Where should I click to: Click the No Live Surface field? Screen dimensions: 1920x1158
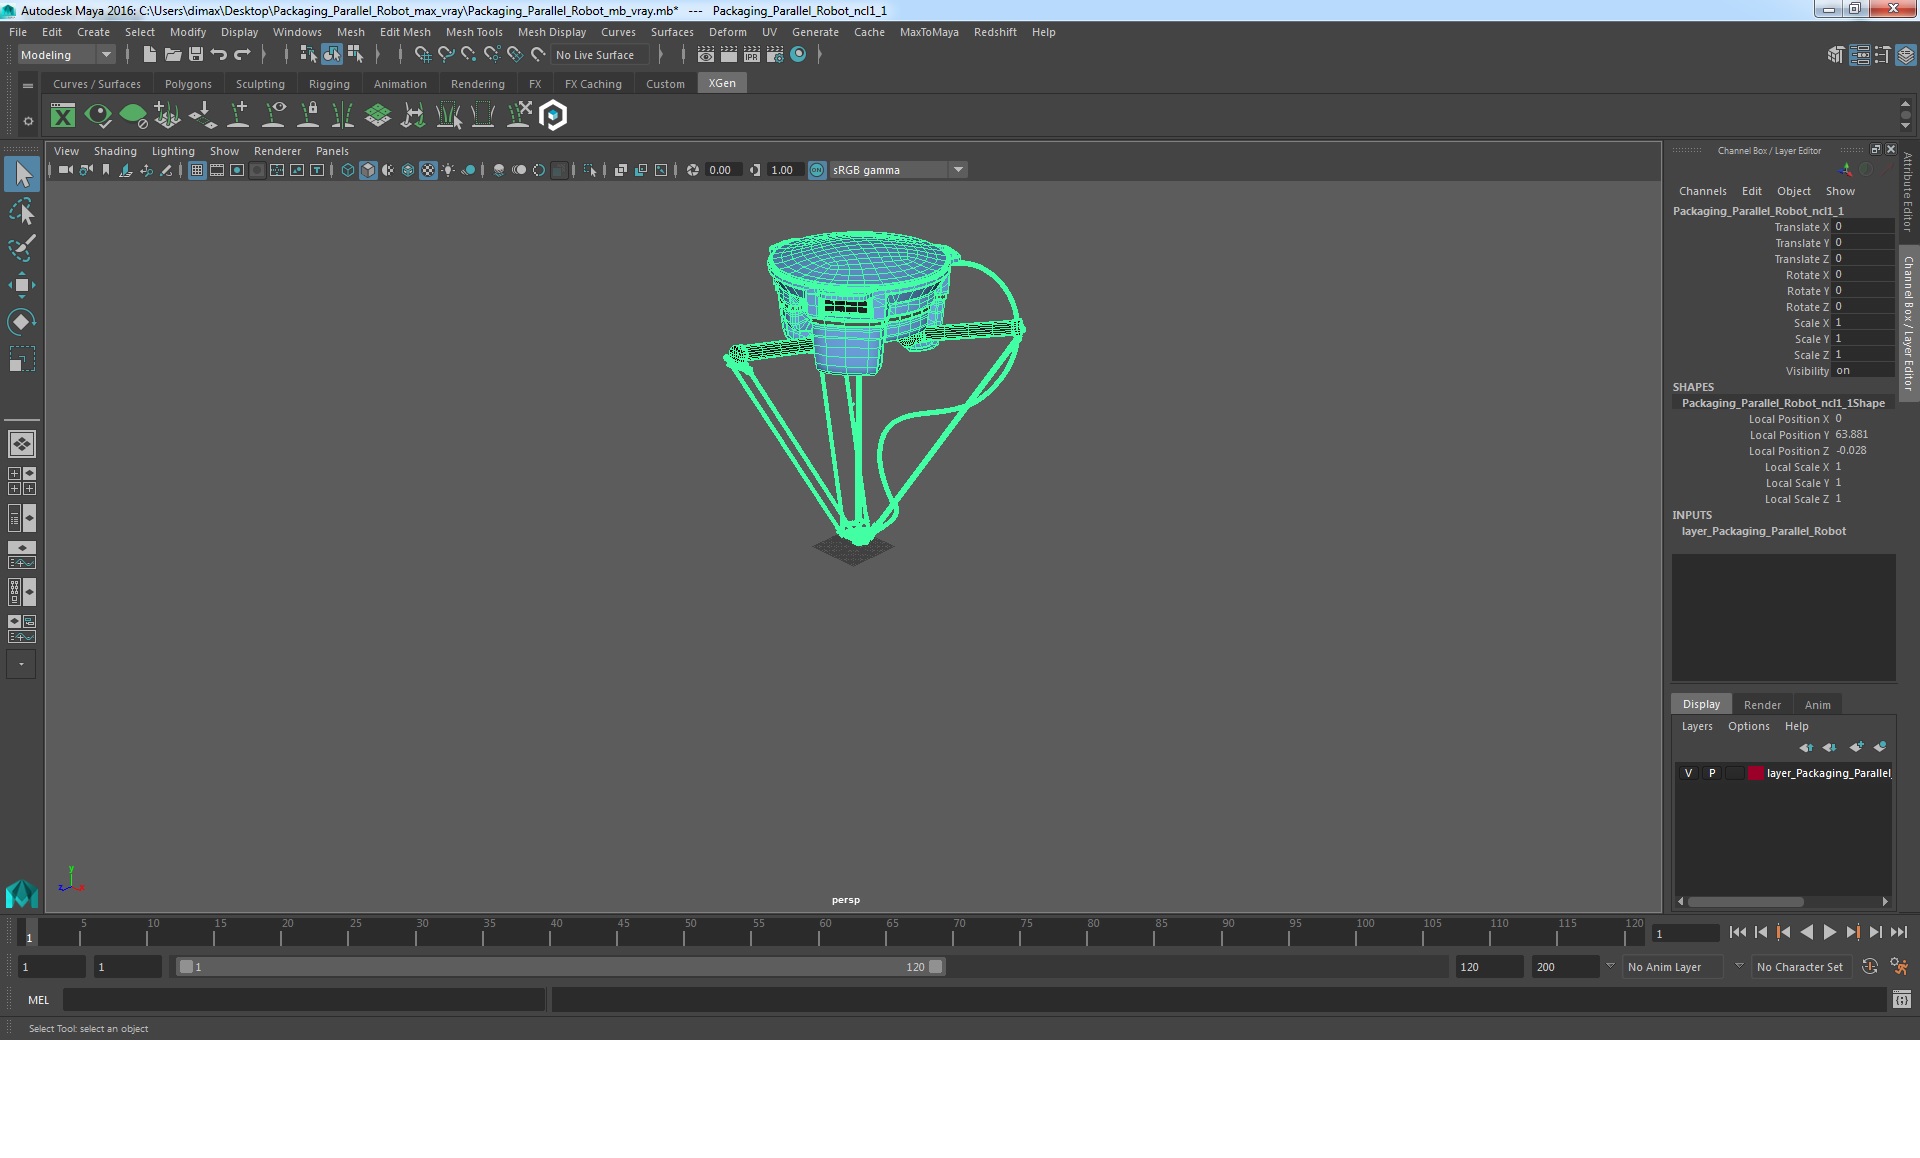pyautogui.click(x=598, y=55)
